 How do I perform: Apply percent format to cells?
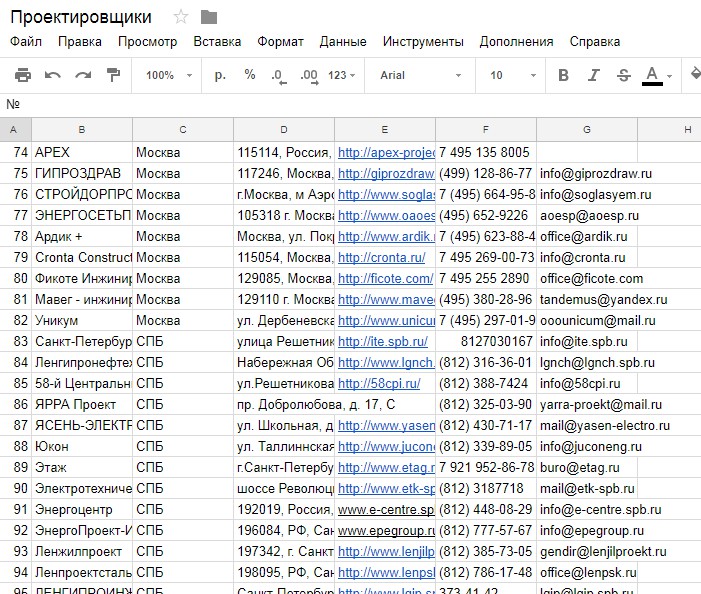click(250, 75)
